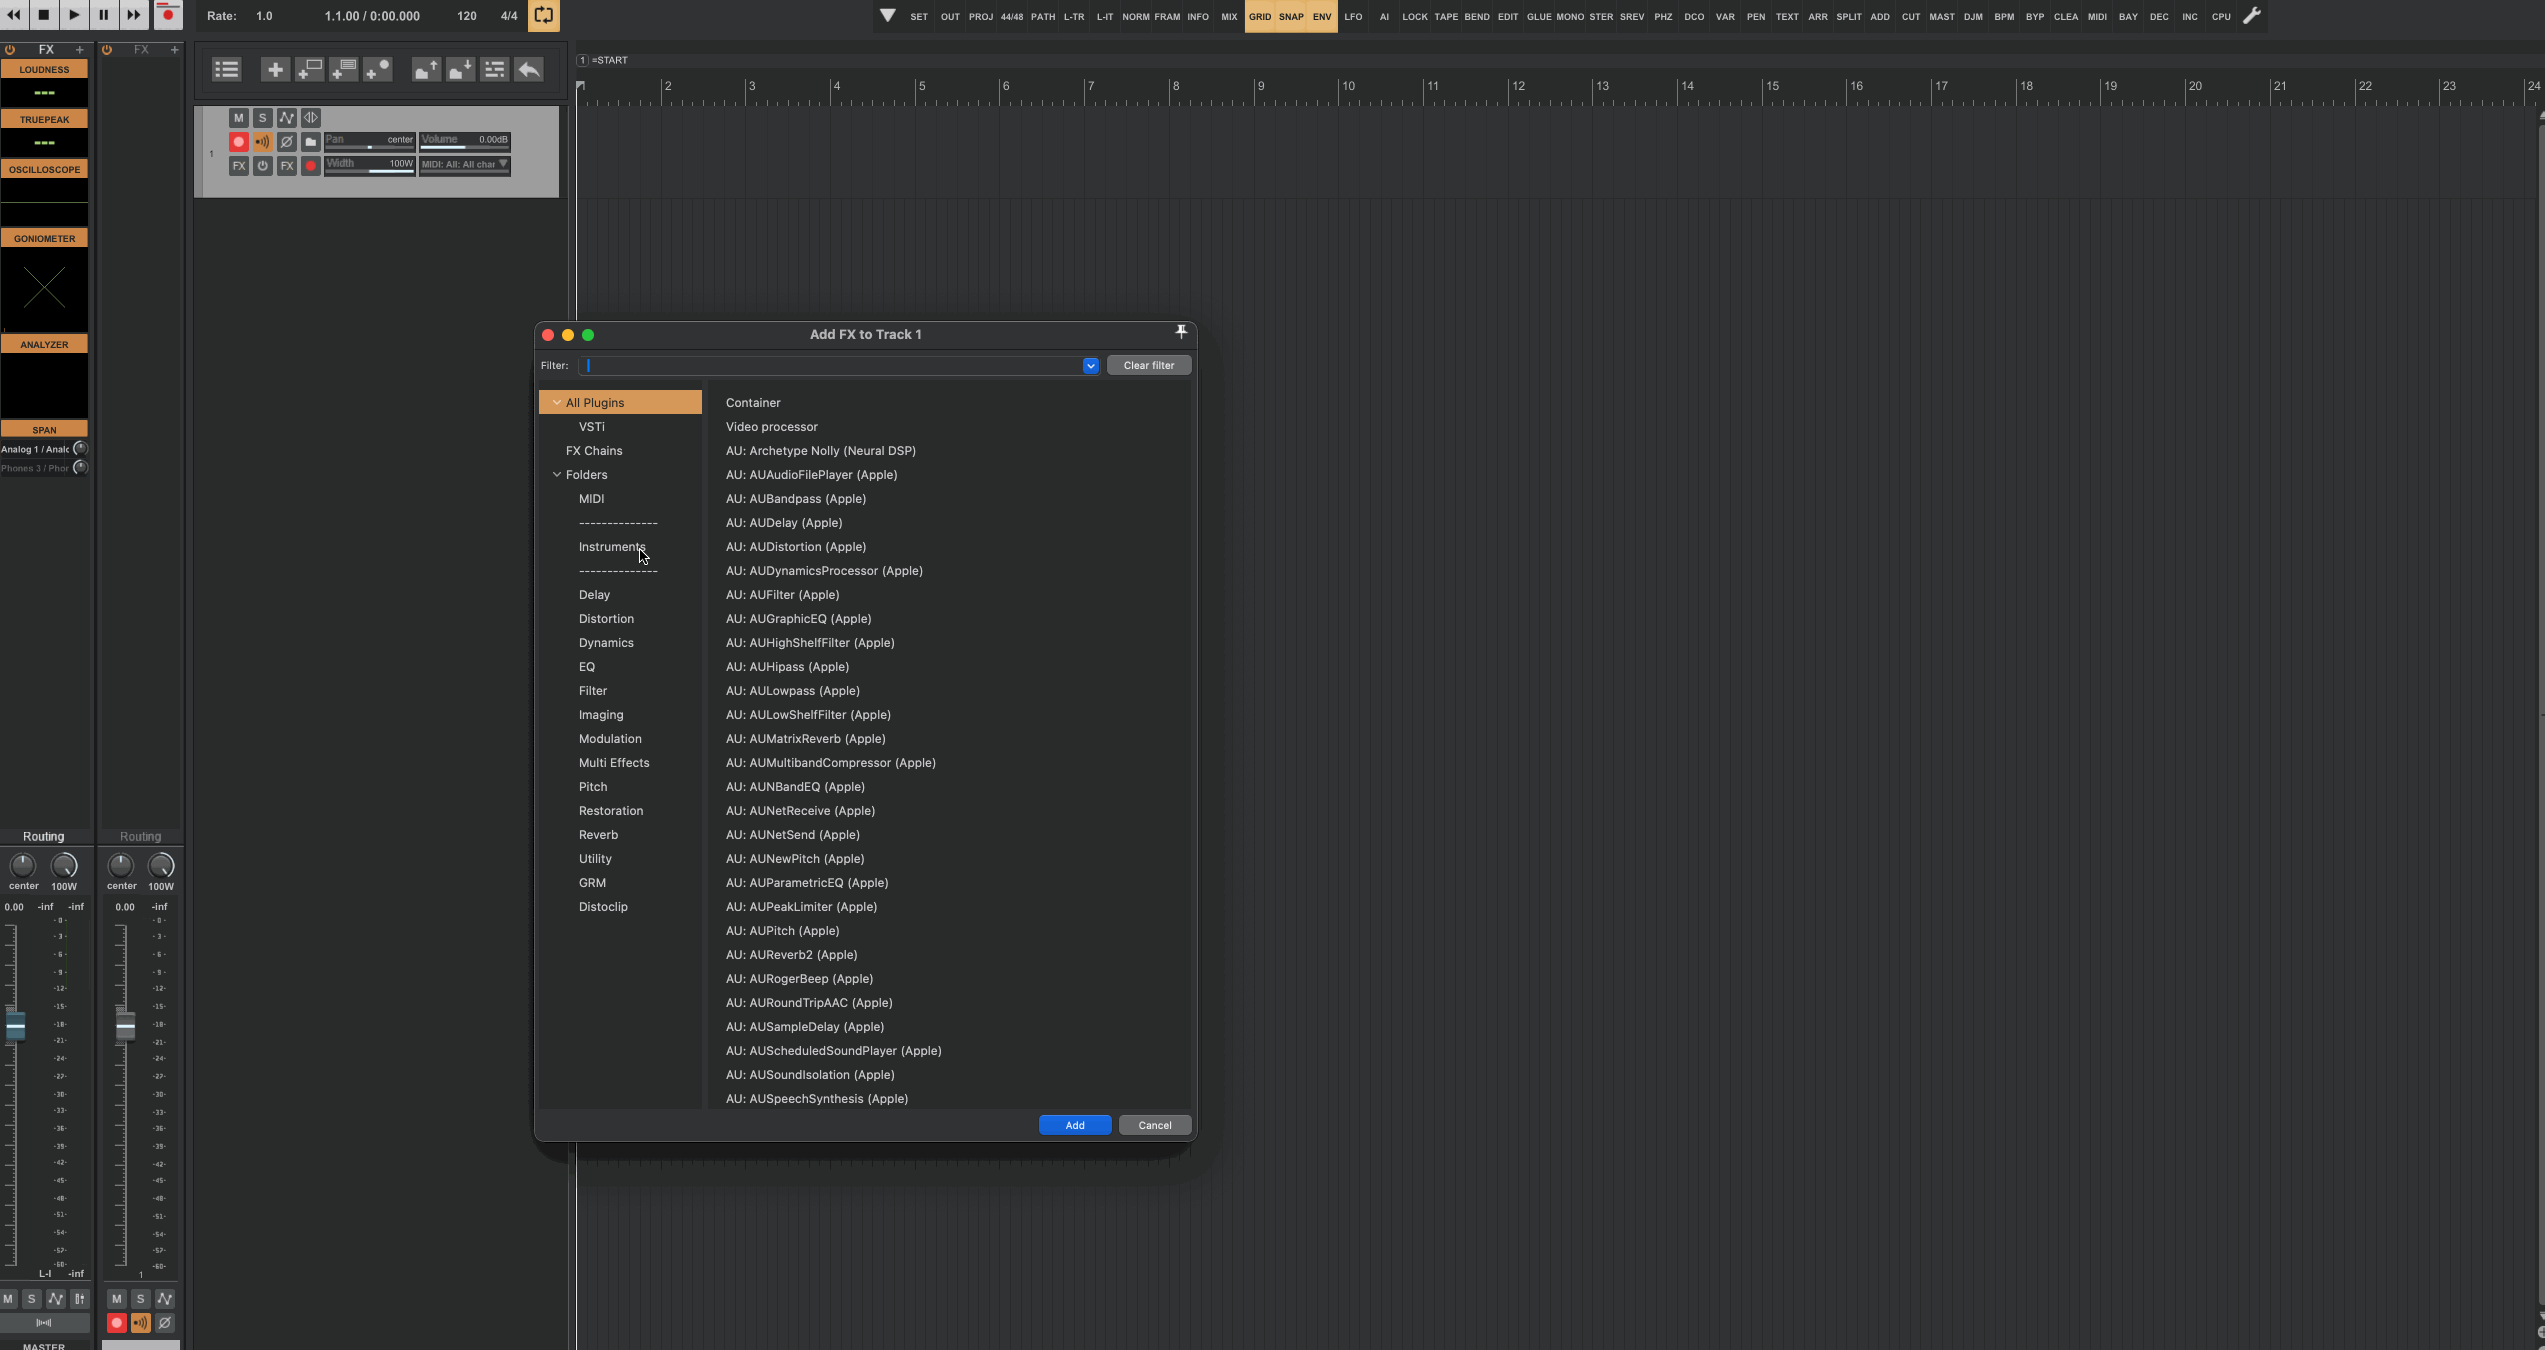Click the transport Record button
Viewport: 2545px width, 1350px height.
pos(168,15)
